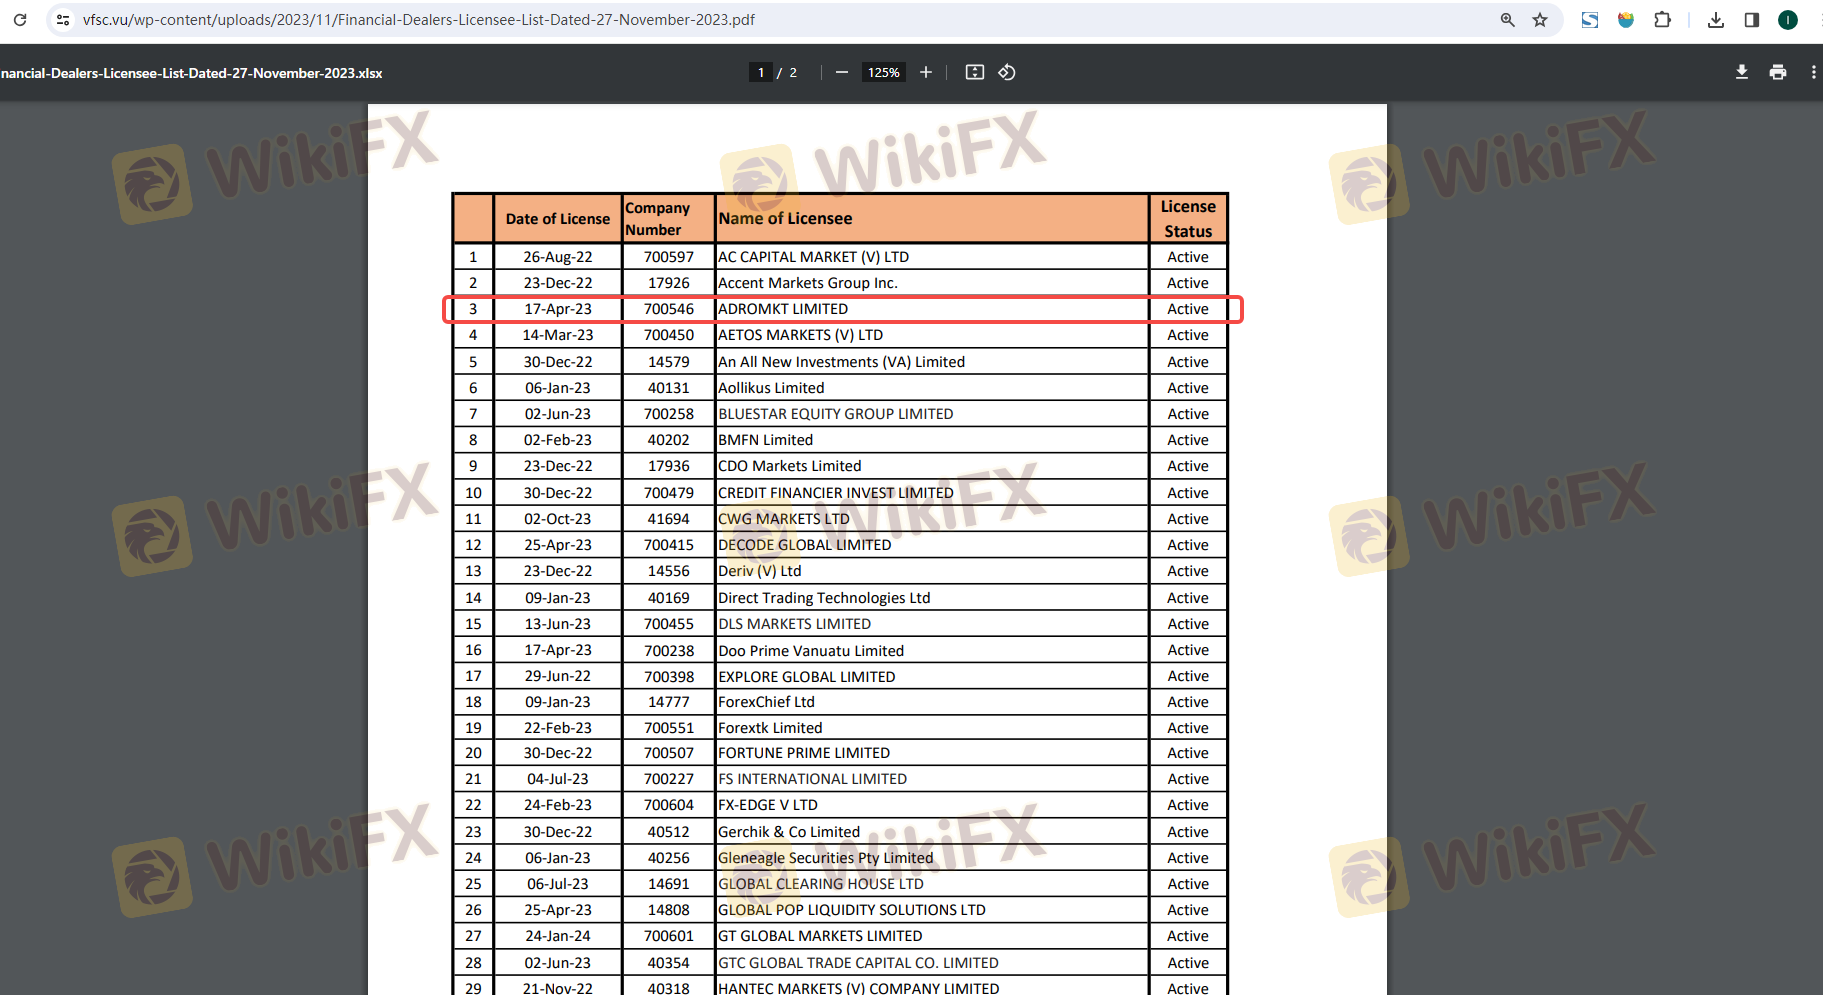Open the user profile avatar

1788,20
